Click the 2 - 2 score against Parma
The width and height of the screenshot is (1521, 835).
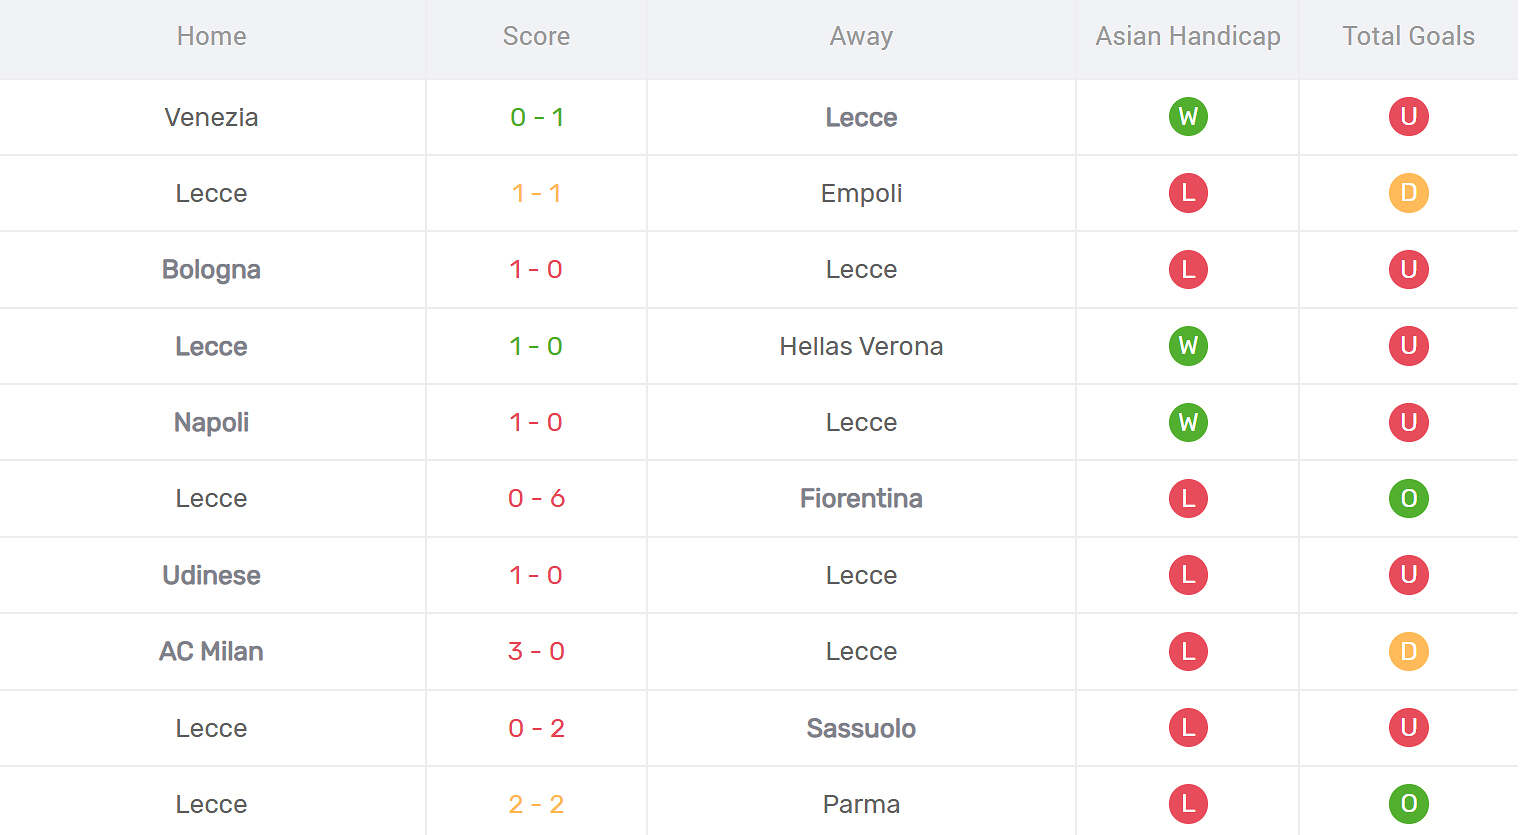536,804
